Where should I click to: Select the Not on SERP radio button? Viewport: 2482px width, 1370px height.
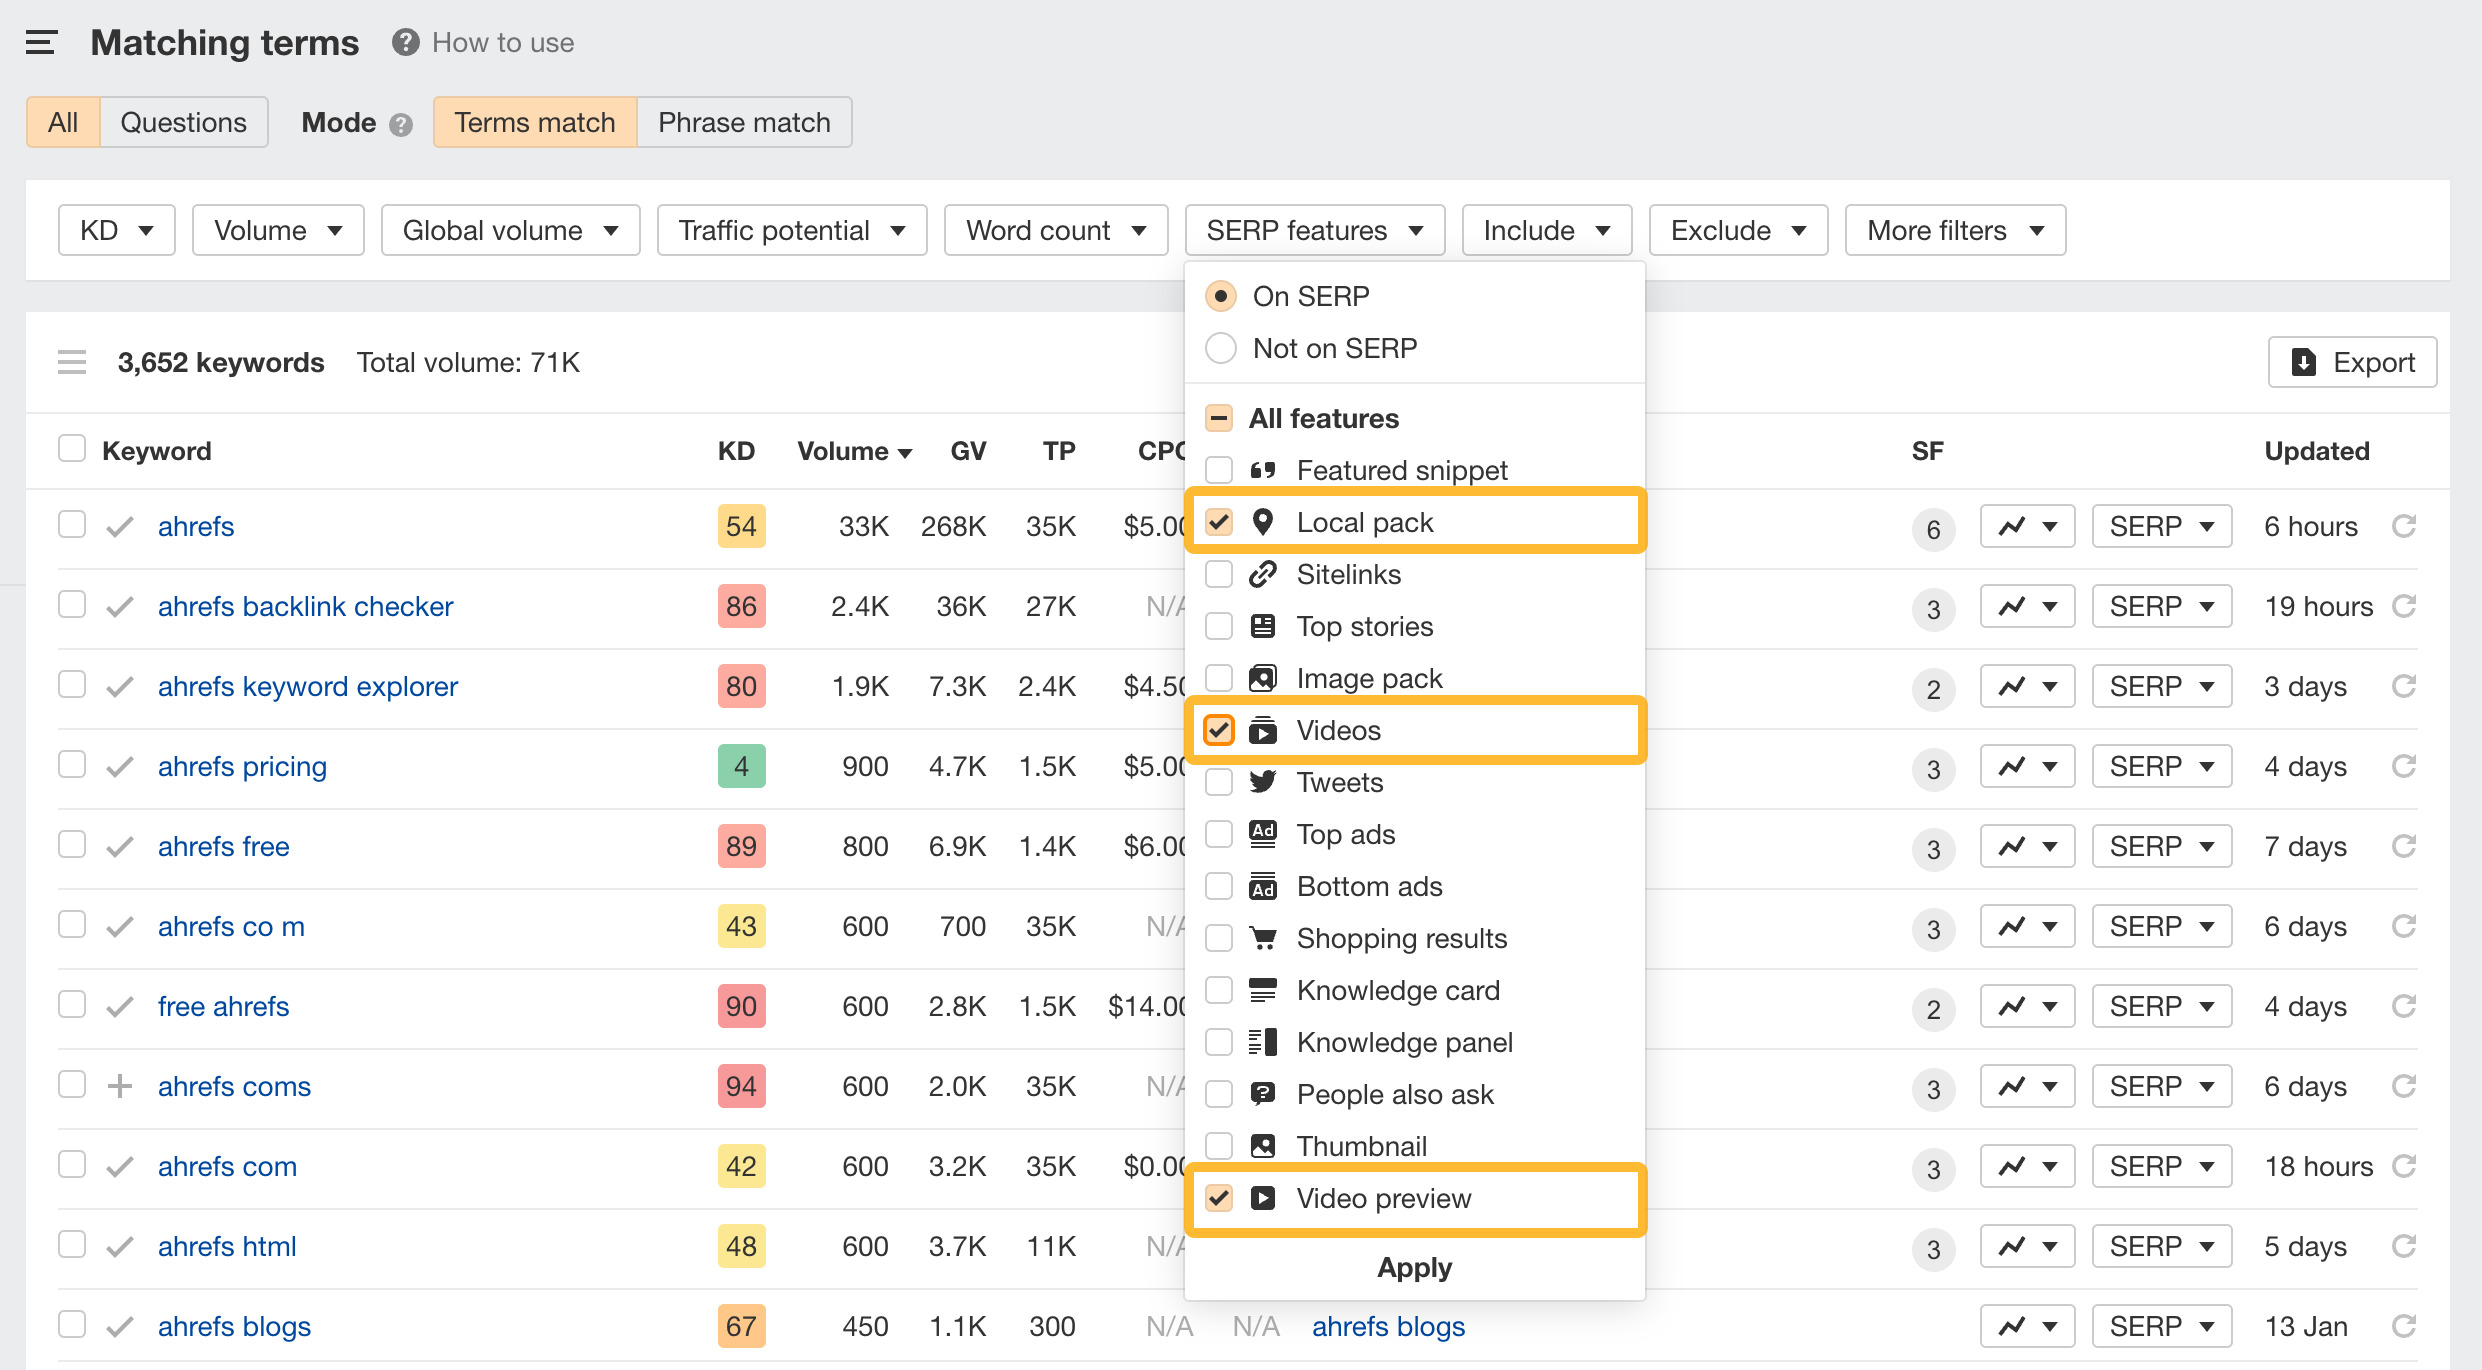[x=1220, y=348]
